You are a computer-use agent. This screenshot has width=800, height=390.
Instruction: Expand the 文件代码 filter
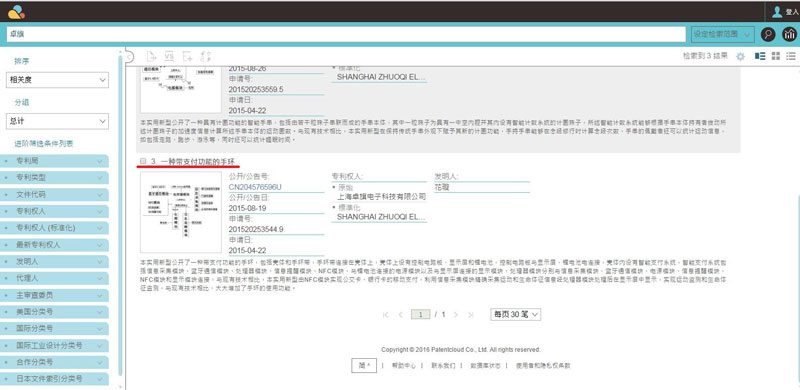55,194
